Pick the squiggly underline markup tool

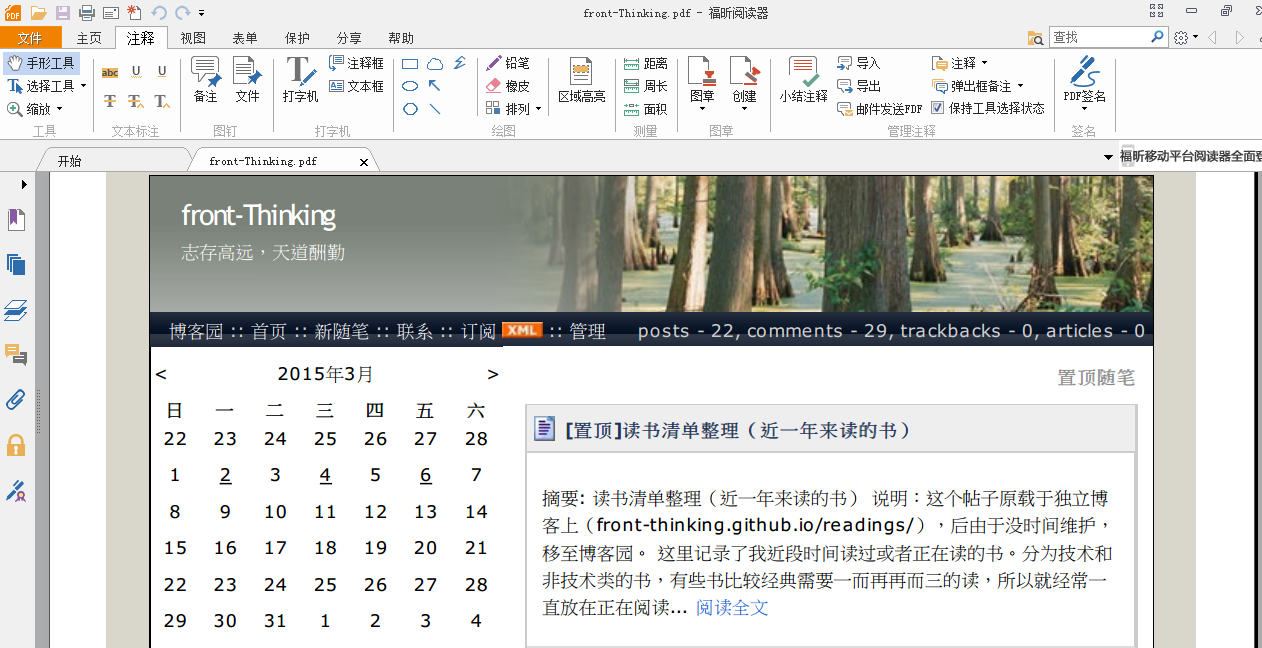coord(136,72)
